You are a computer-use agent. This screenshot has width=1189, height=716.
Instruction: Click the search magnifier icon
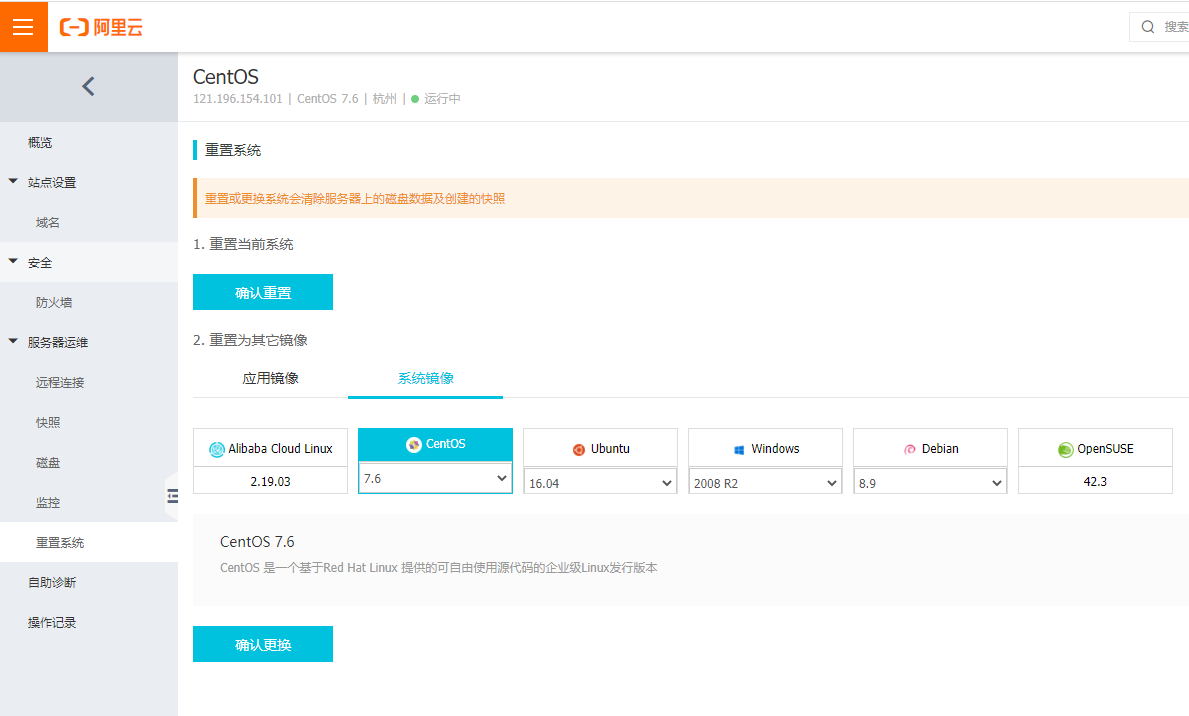point(1148,27)
